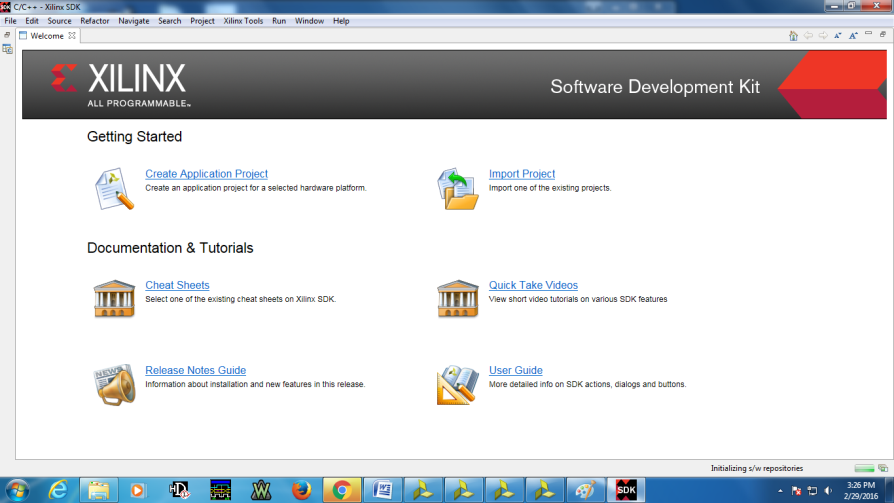Open the outline view icon in left trim
The width and height of the screenshot is (894, 503).
(x=7, y=50)
